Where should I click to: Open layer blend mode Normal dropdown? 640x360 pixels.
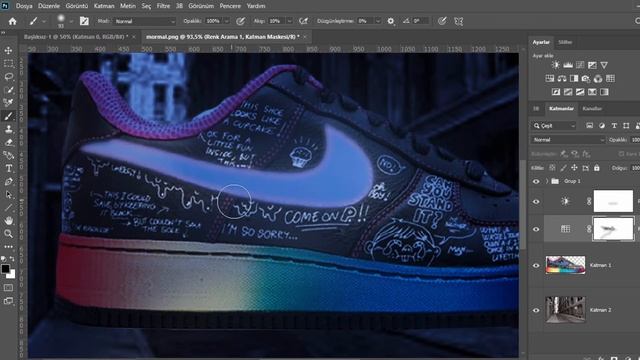(x=568, y=140)
